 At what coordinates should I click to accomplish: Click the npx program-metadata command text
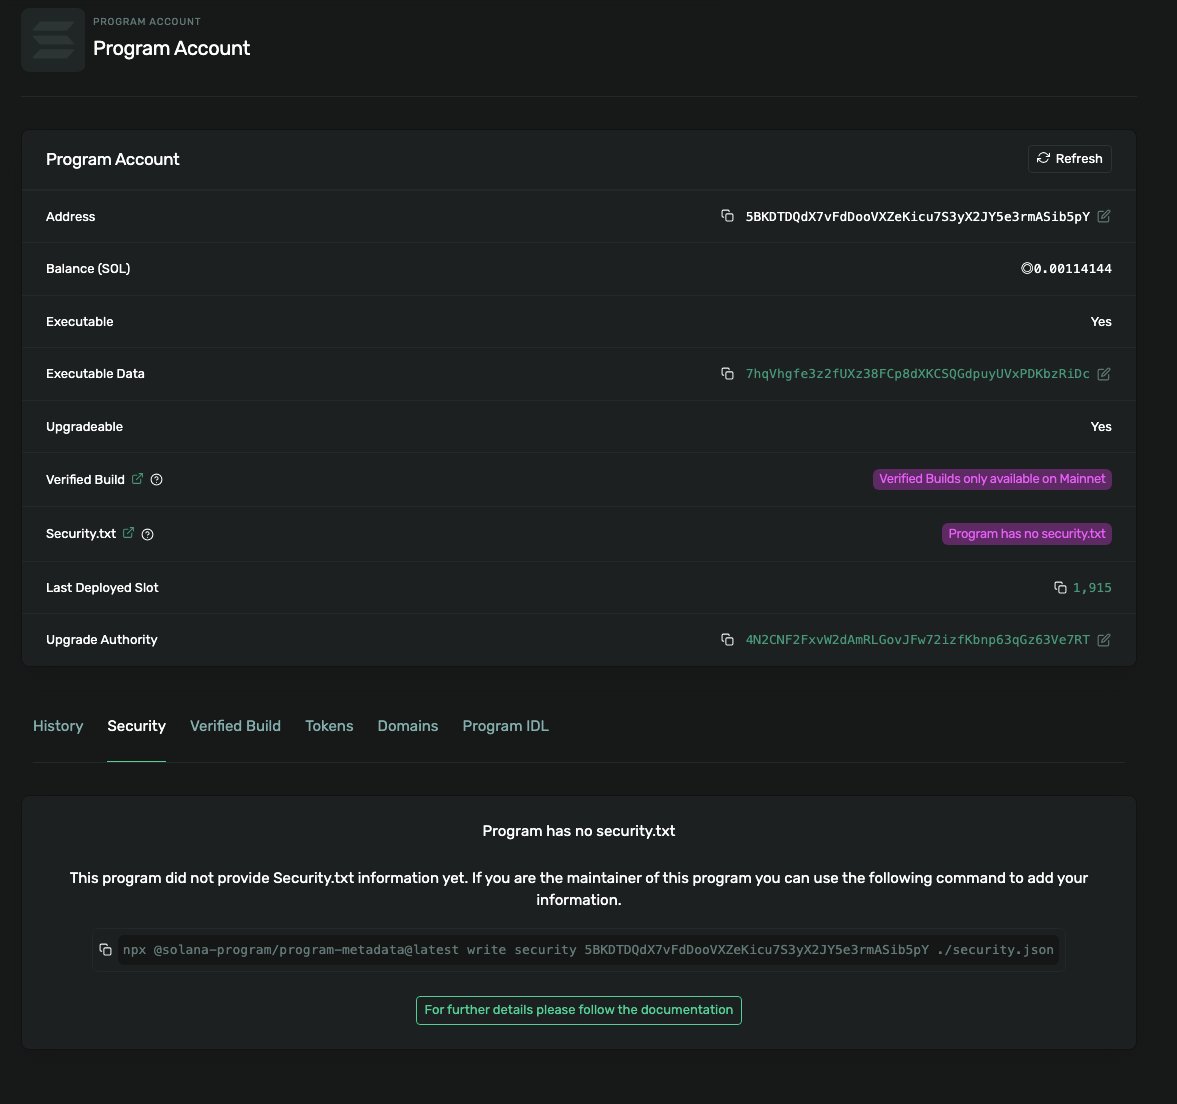pos(588,949)
